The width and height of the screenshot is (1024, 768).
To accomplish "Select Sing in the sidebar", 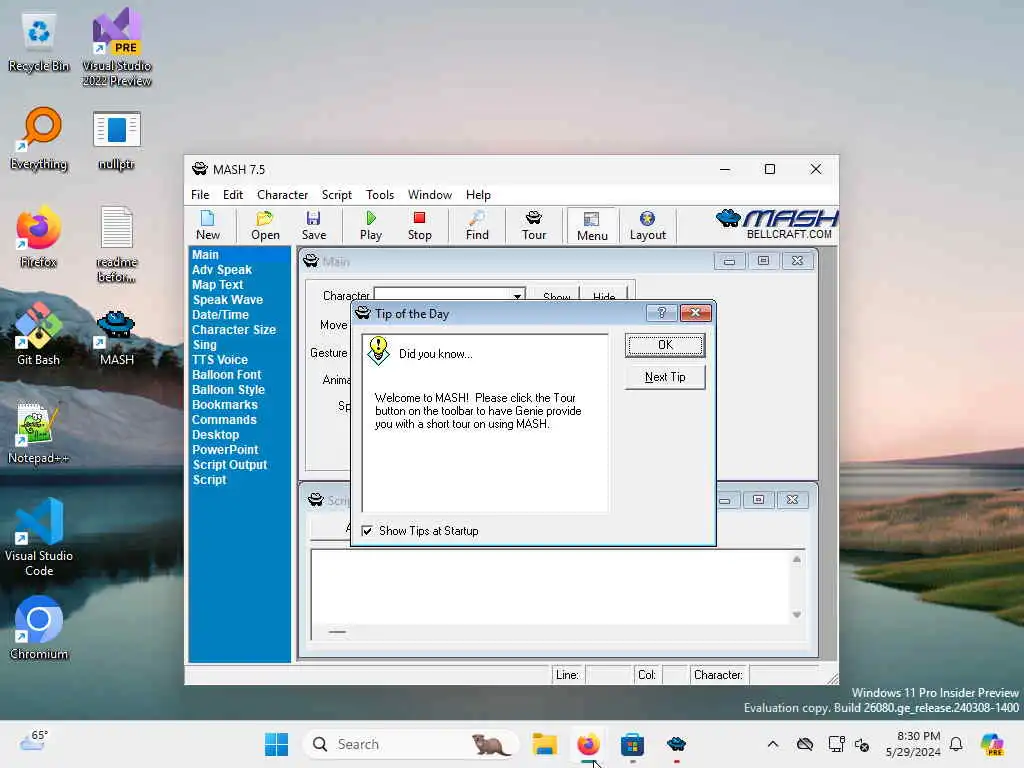I will pos(204,345).
